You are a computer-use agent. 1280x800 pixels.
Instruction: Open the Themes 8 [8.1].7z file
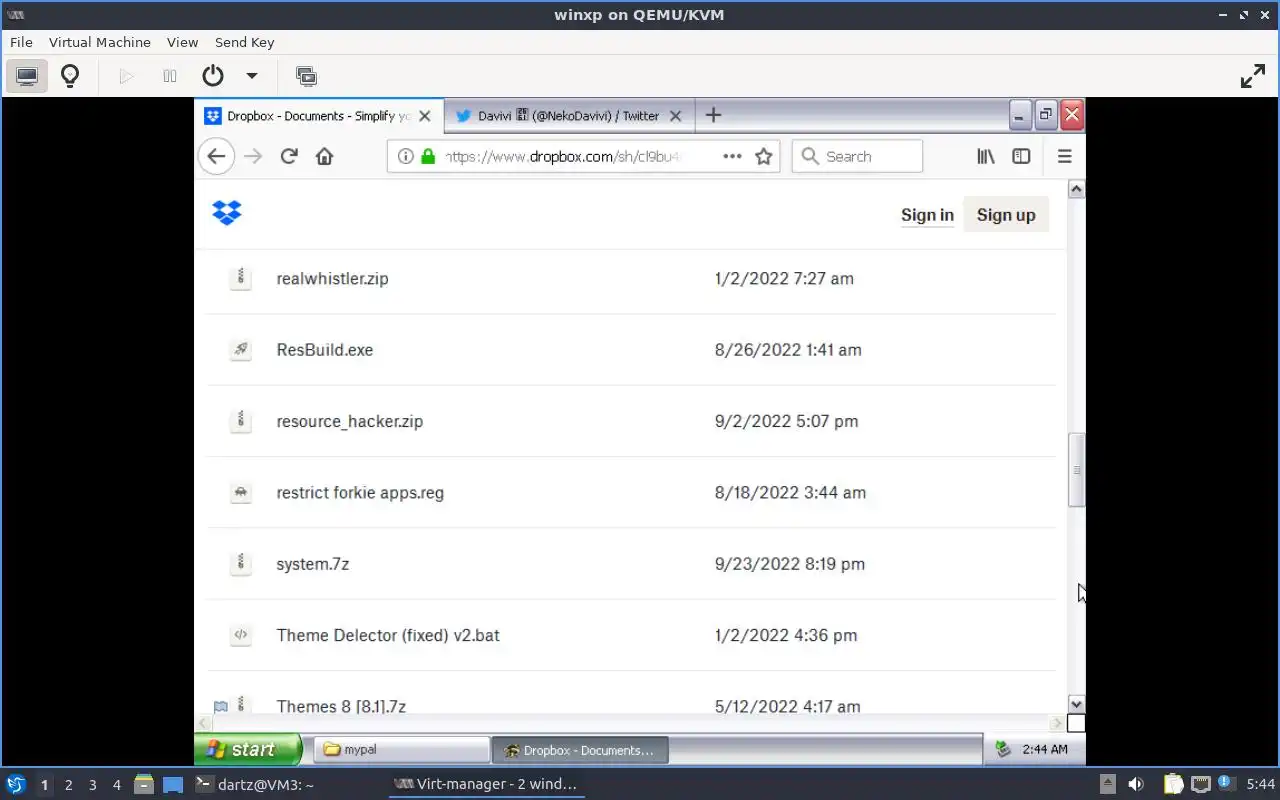click(x=341, y=706)
